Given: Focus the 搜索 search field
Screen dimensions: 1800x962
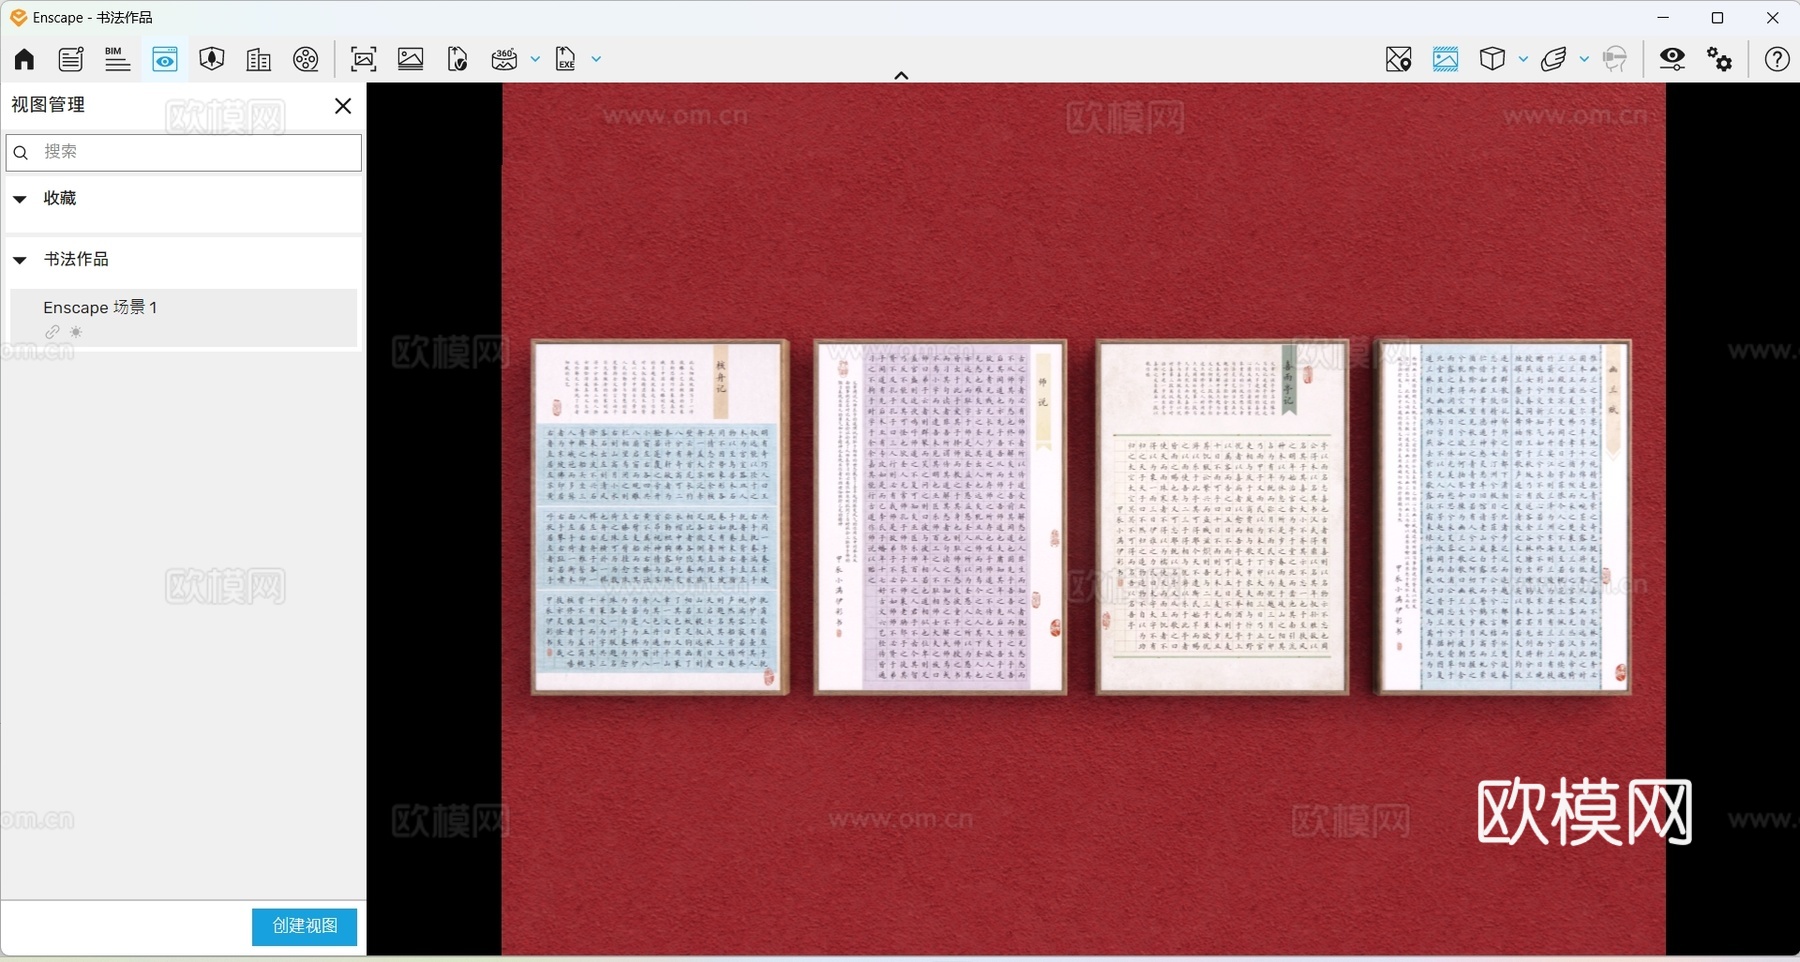Looking at the screenshot, I should point(184,152).
